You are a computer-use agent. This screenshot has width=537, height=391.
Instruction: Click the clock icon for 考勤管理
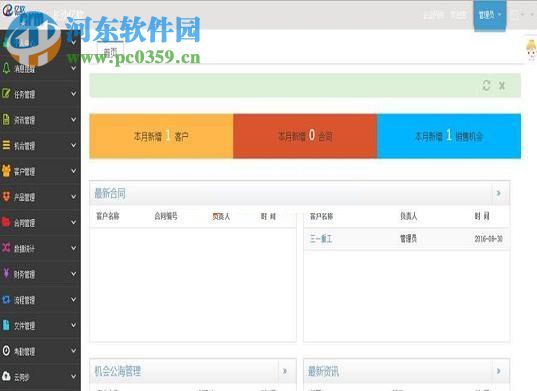click(6, 350)
